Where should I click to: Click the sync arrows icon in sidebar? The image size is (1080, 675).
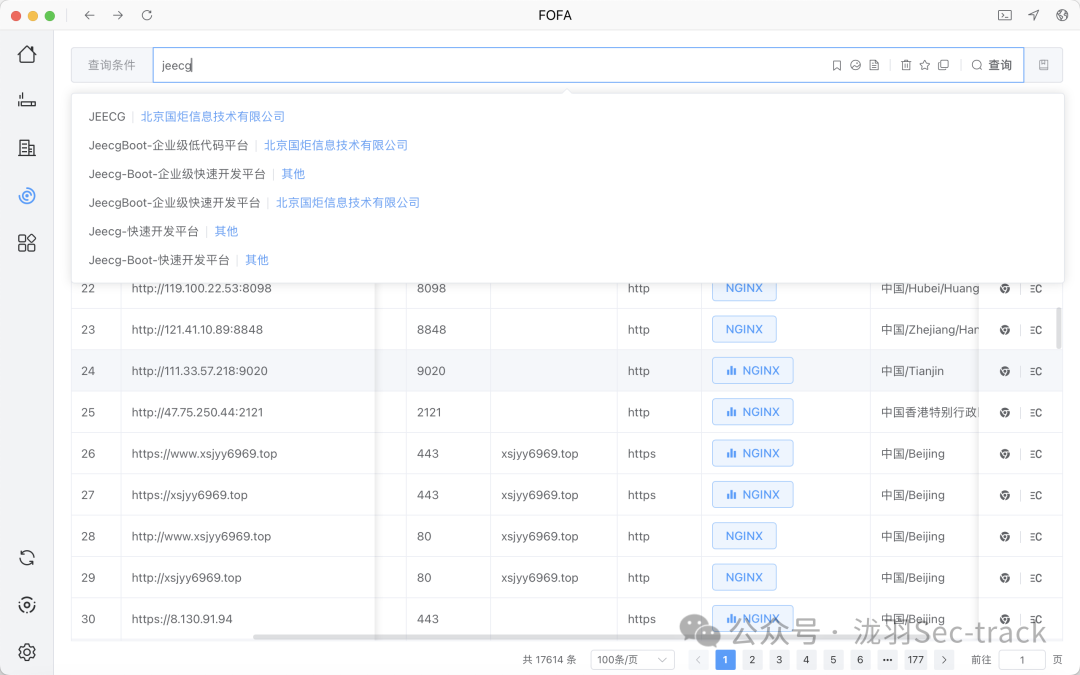coord(27,557)
